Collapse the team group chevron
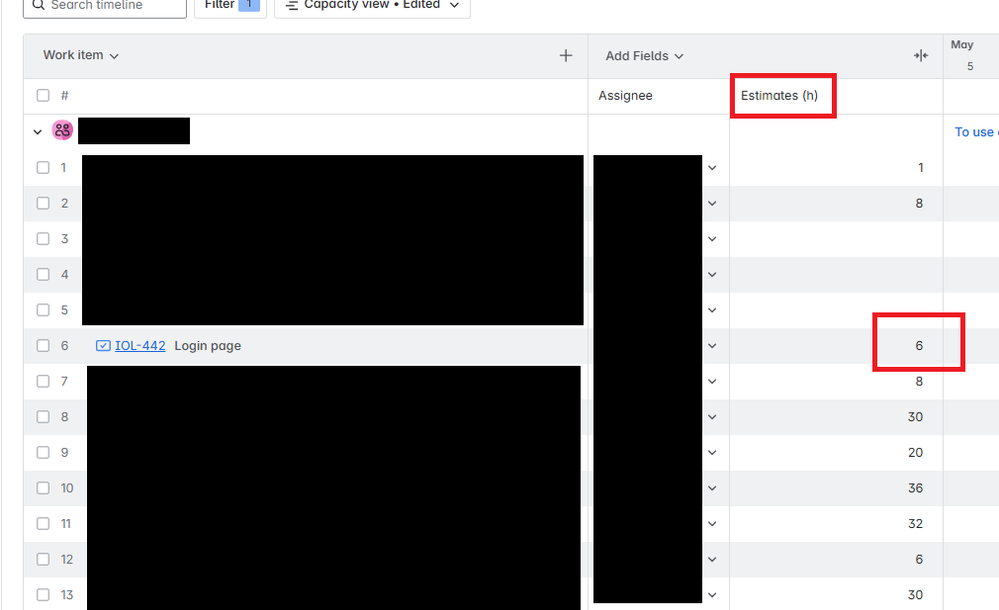 [x=38, y=132]
